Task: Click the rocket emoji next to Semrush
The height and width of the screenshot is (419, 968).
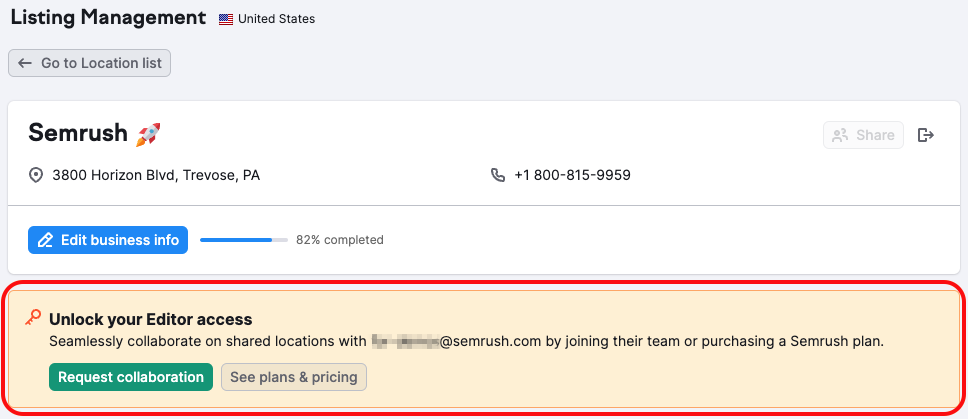Action: click(148, 133)
